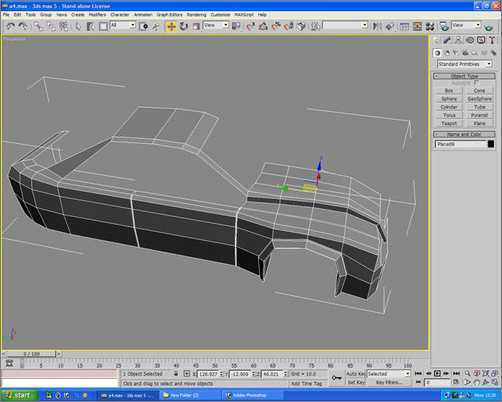Open the selection filter All dropdown
The height and width of the screenshot is (402, 502).
coord(123,25)
